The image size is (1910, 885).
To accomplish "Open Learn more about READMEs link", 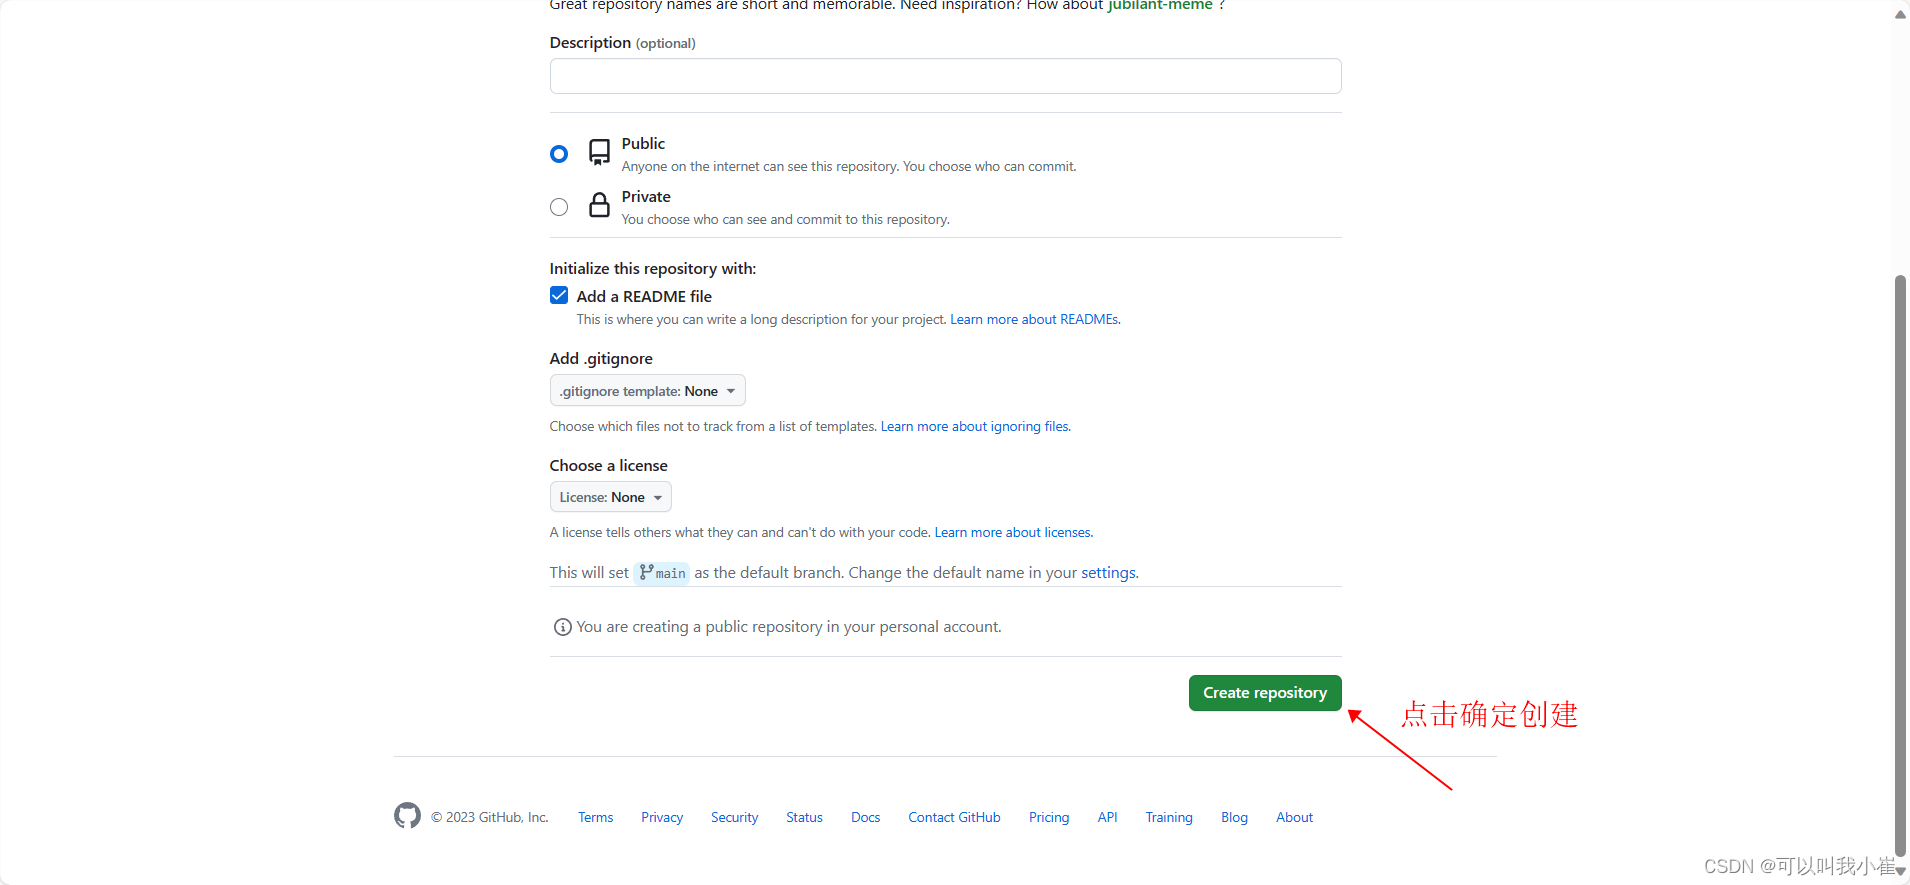I will [x=1035, y=319].
